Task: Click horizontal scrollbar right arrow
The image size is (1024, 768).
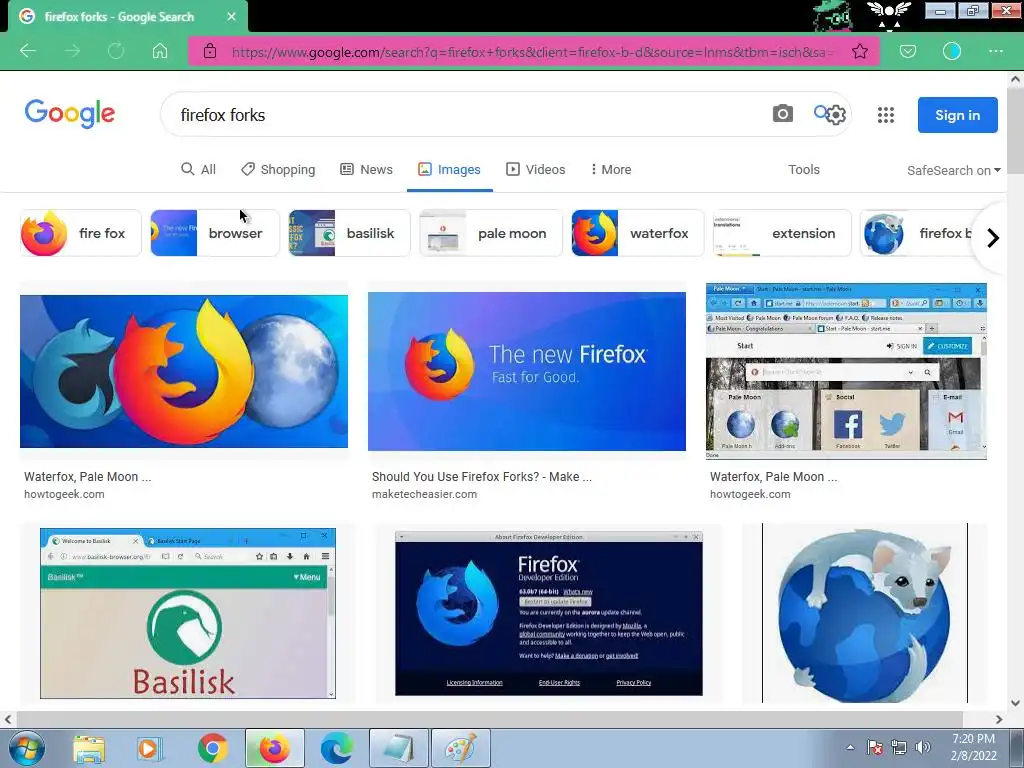Action: (x=999, y=720)
